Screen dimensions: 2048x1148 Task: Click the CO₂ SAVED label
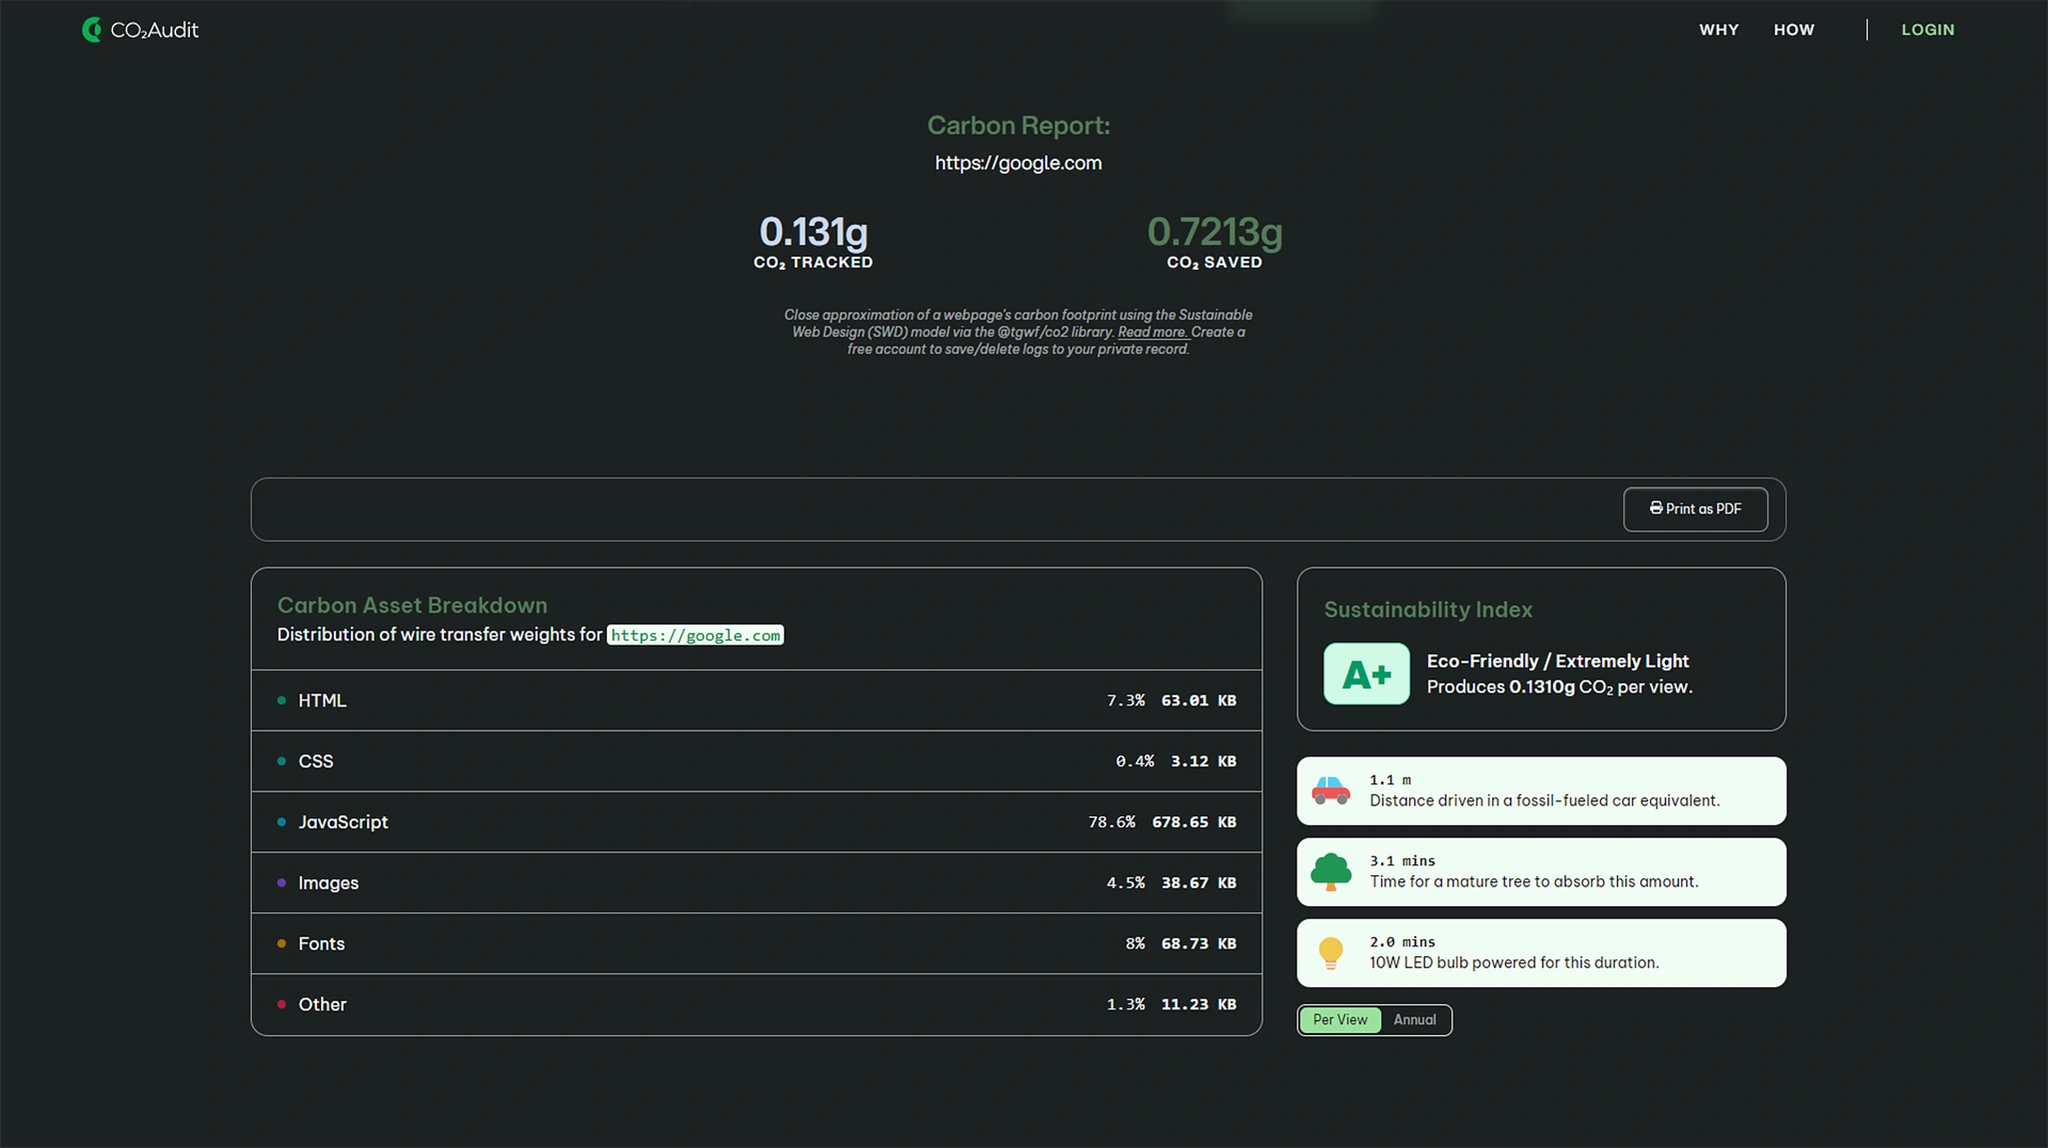tap(1215, 263)
